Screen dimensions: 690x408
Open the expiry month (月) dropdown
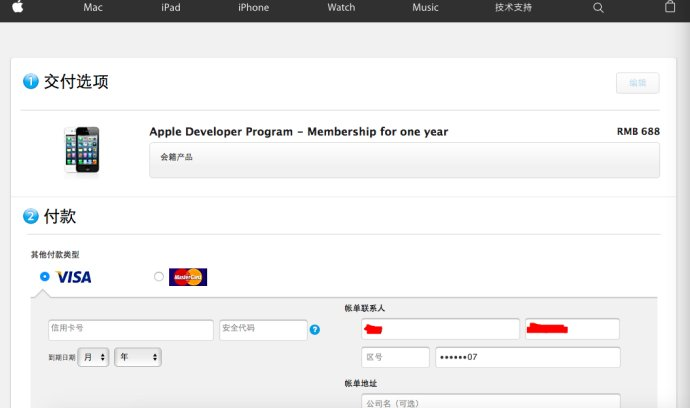[x=93, y=357]
